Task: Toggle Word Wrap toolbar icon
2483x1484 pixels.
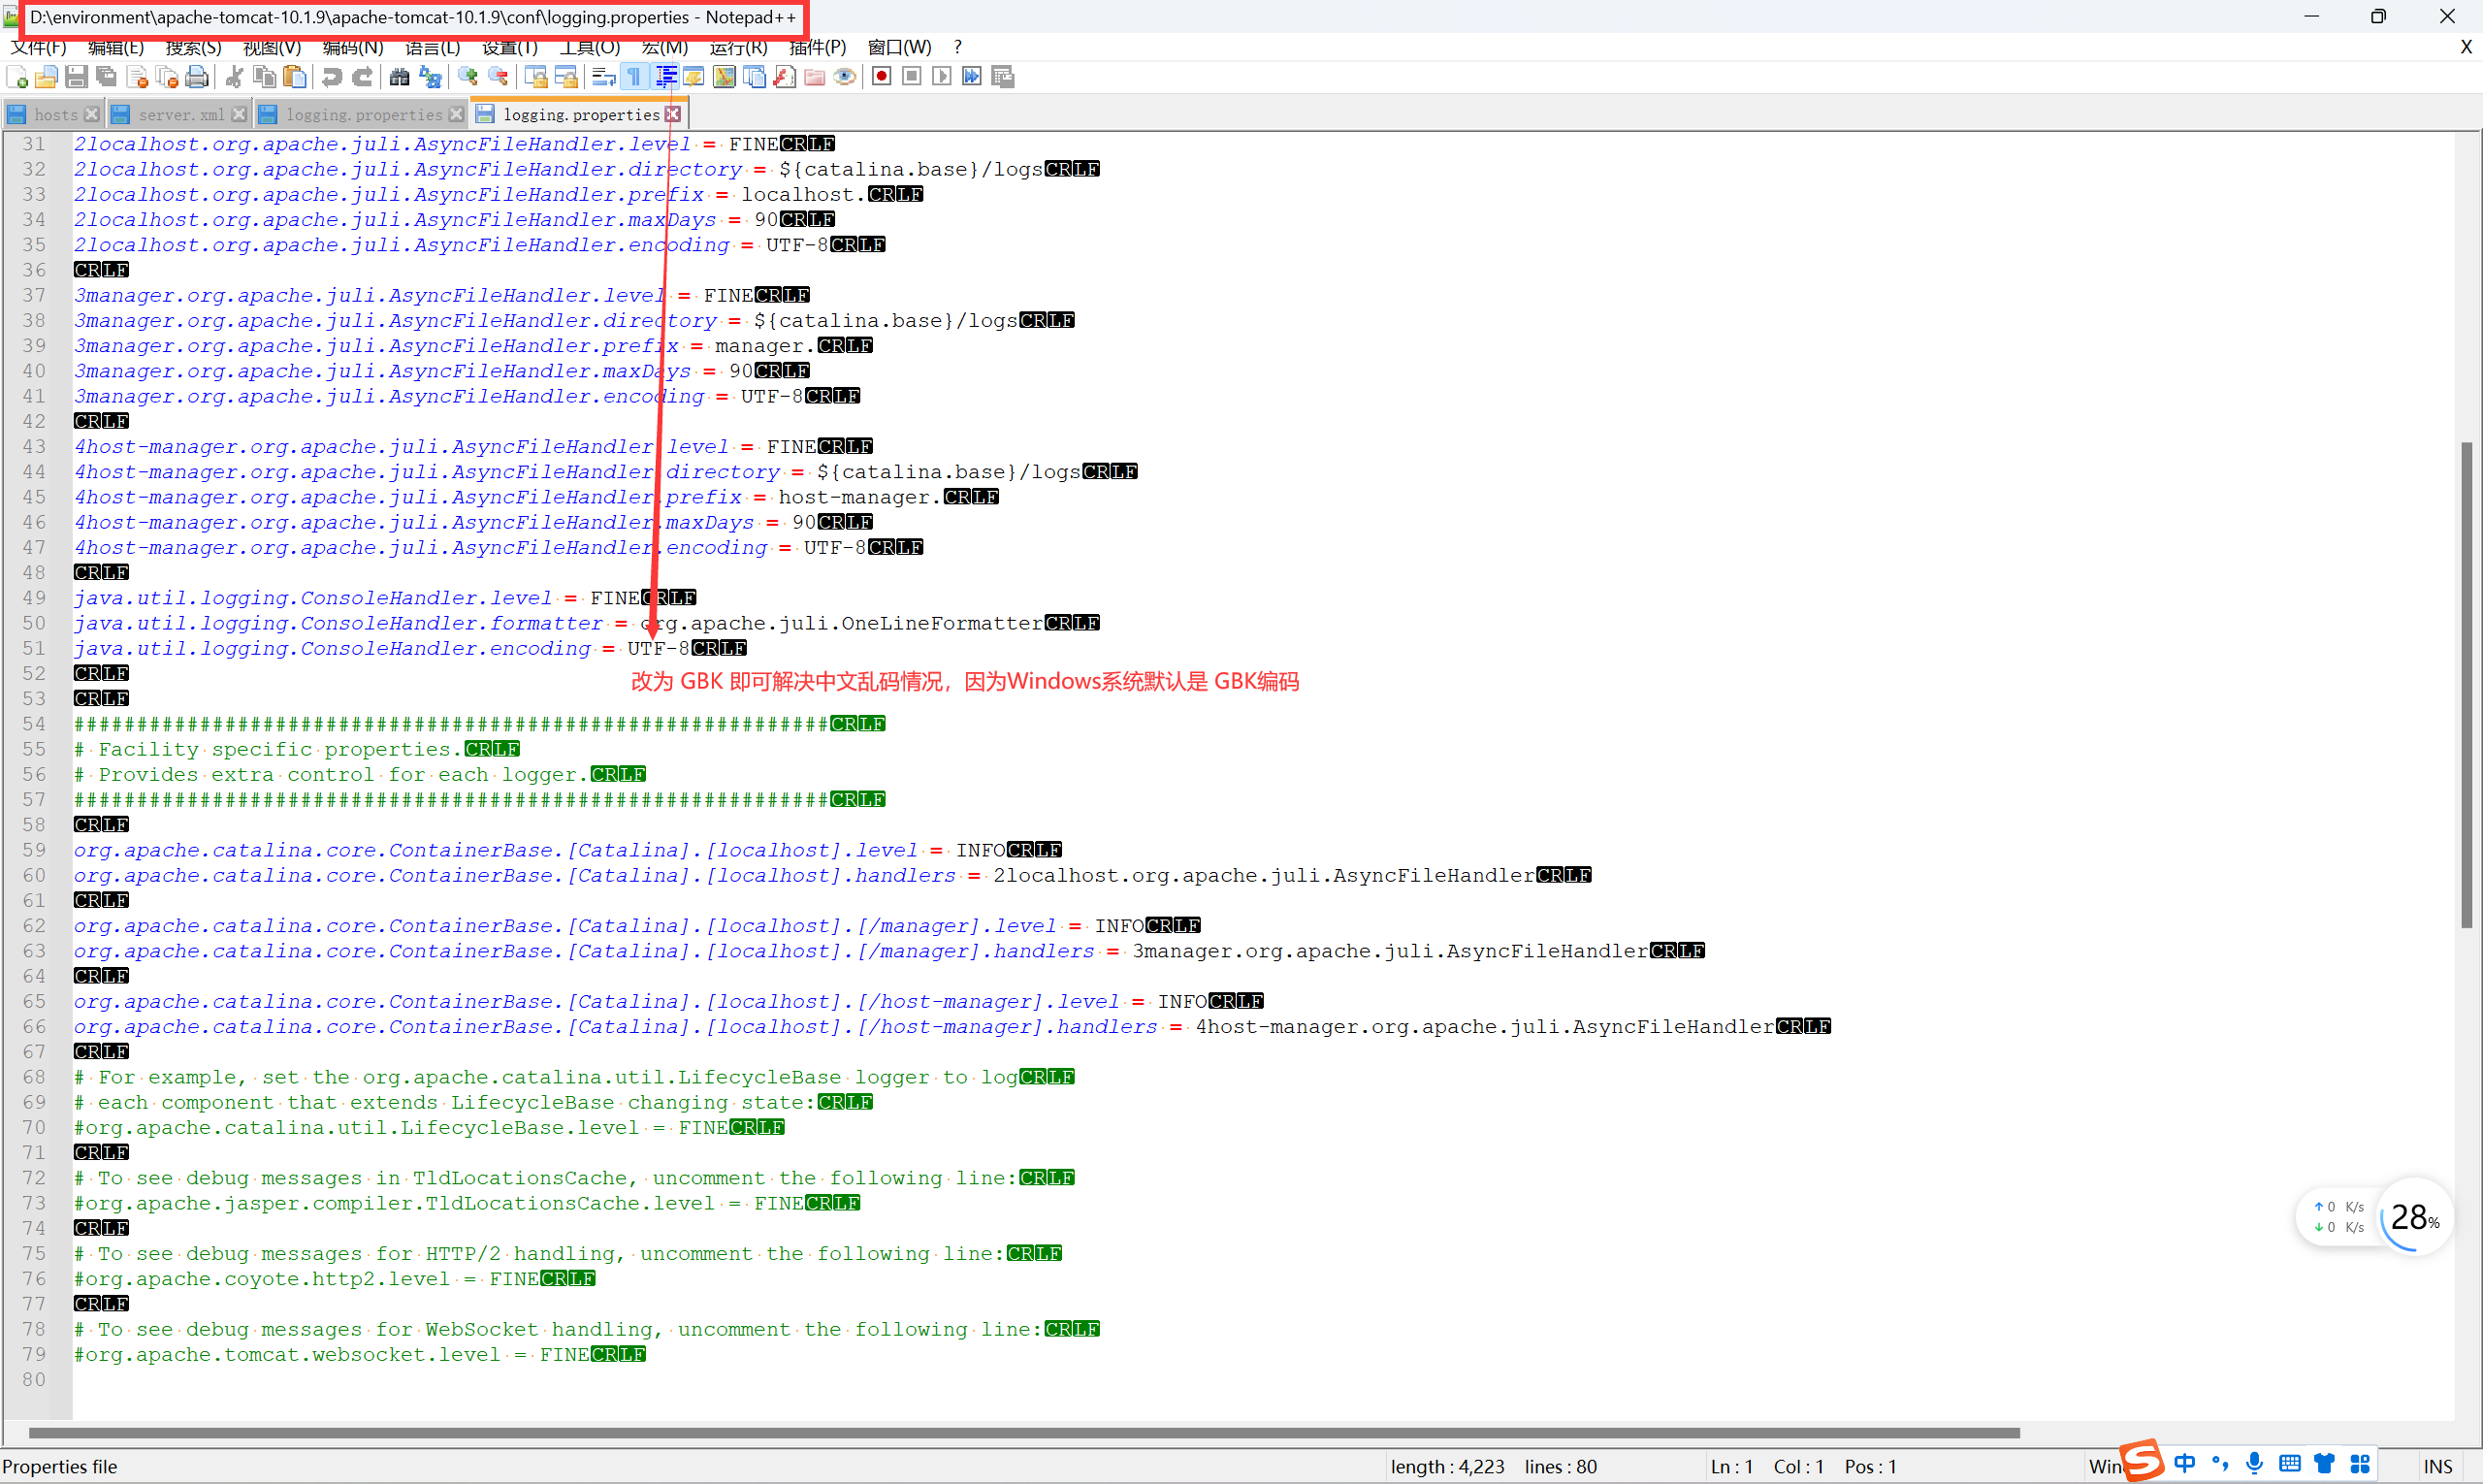Action: point(603,77)
